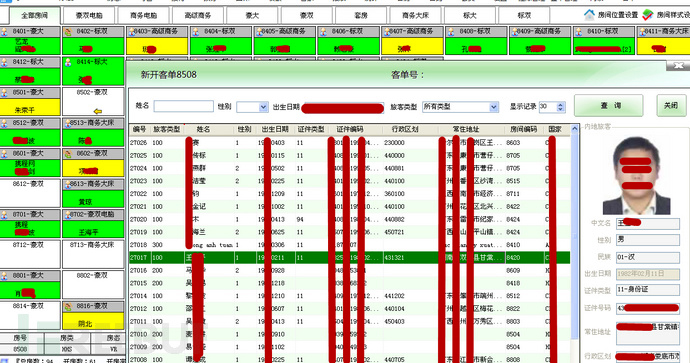690x363 pixels.
Task: Click the icon on room 8602-豪双 header
Action: pyautogui.click(x=68, y=154)
